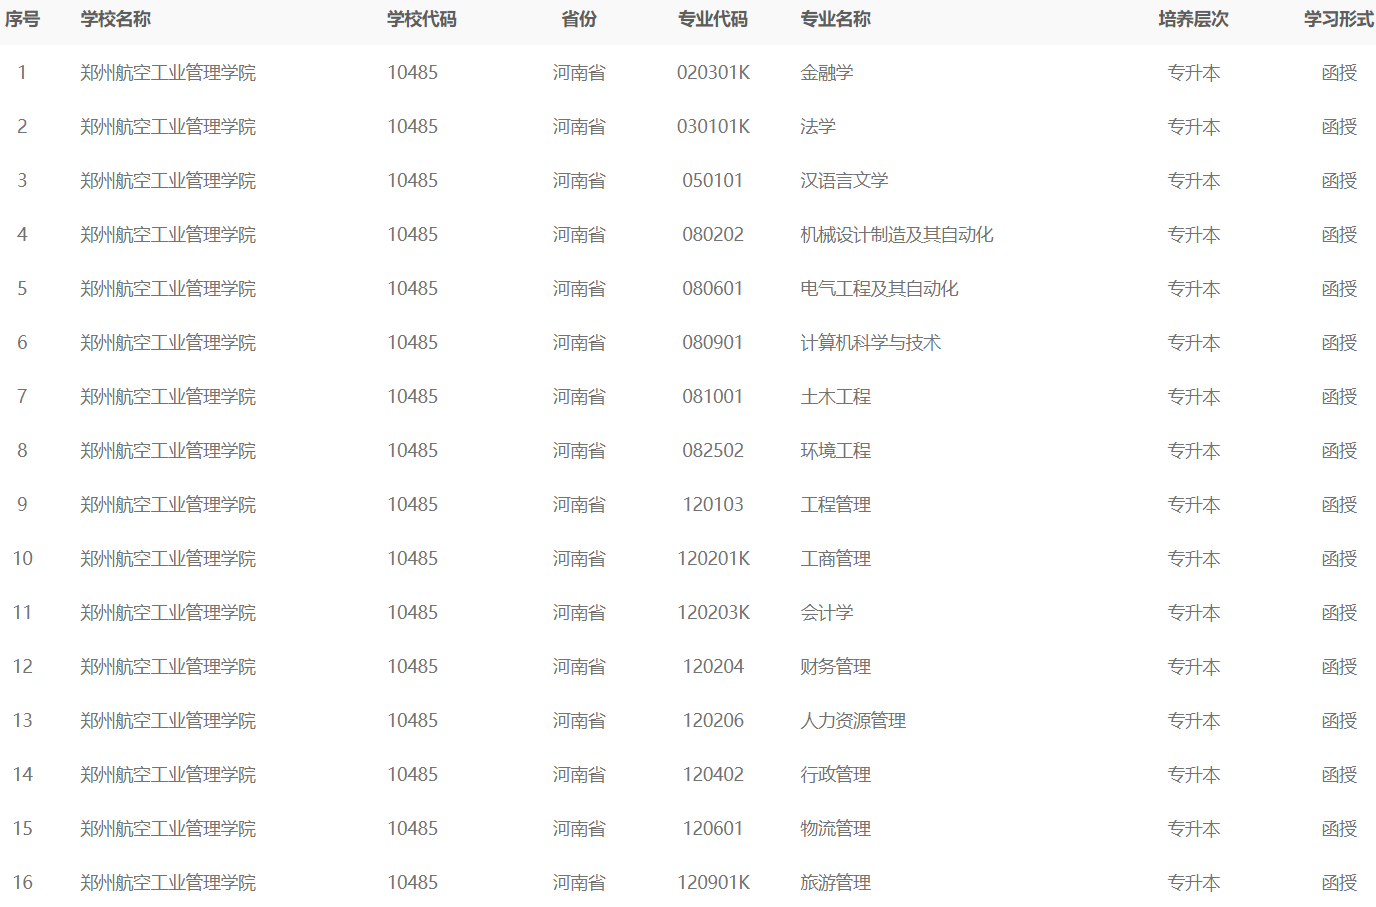Click the 培养层次 column header
Screen dimensions: 1376x907
click(1194, 19)
